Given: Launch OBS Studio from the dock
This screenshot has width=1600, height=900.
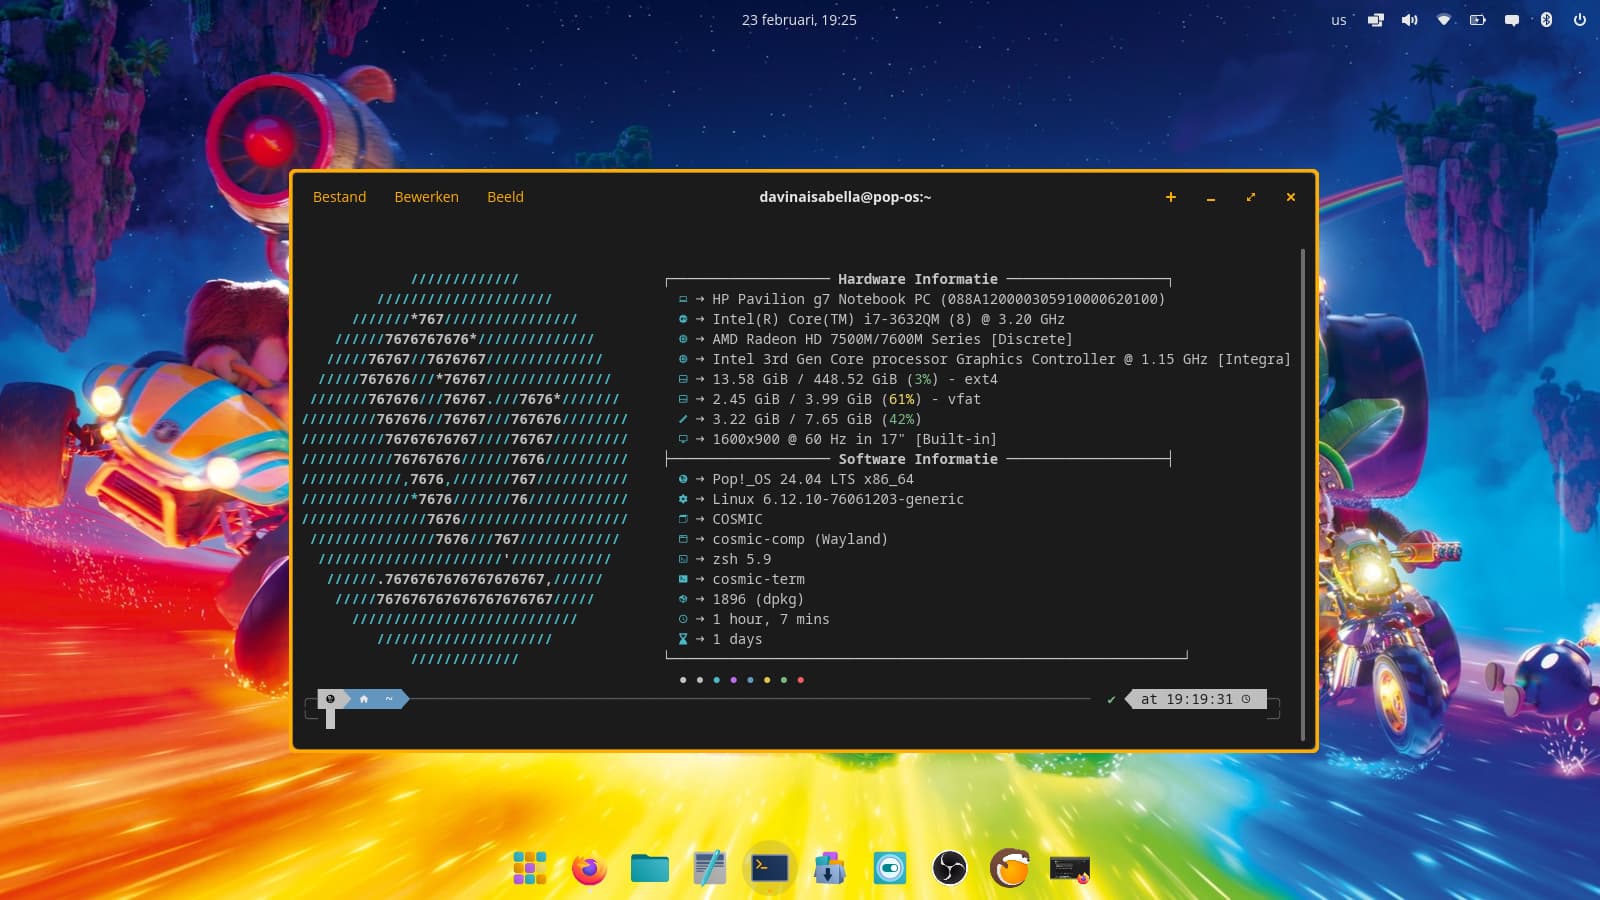Looking at the screenshot, I should click(949, 868).
